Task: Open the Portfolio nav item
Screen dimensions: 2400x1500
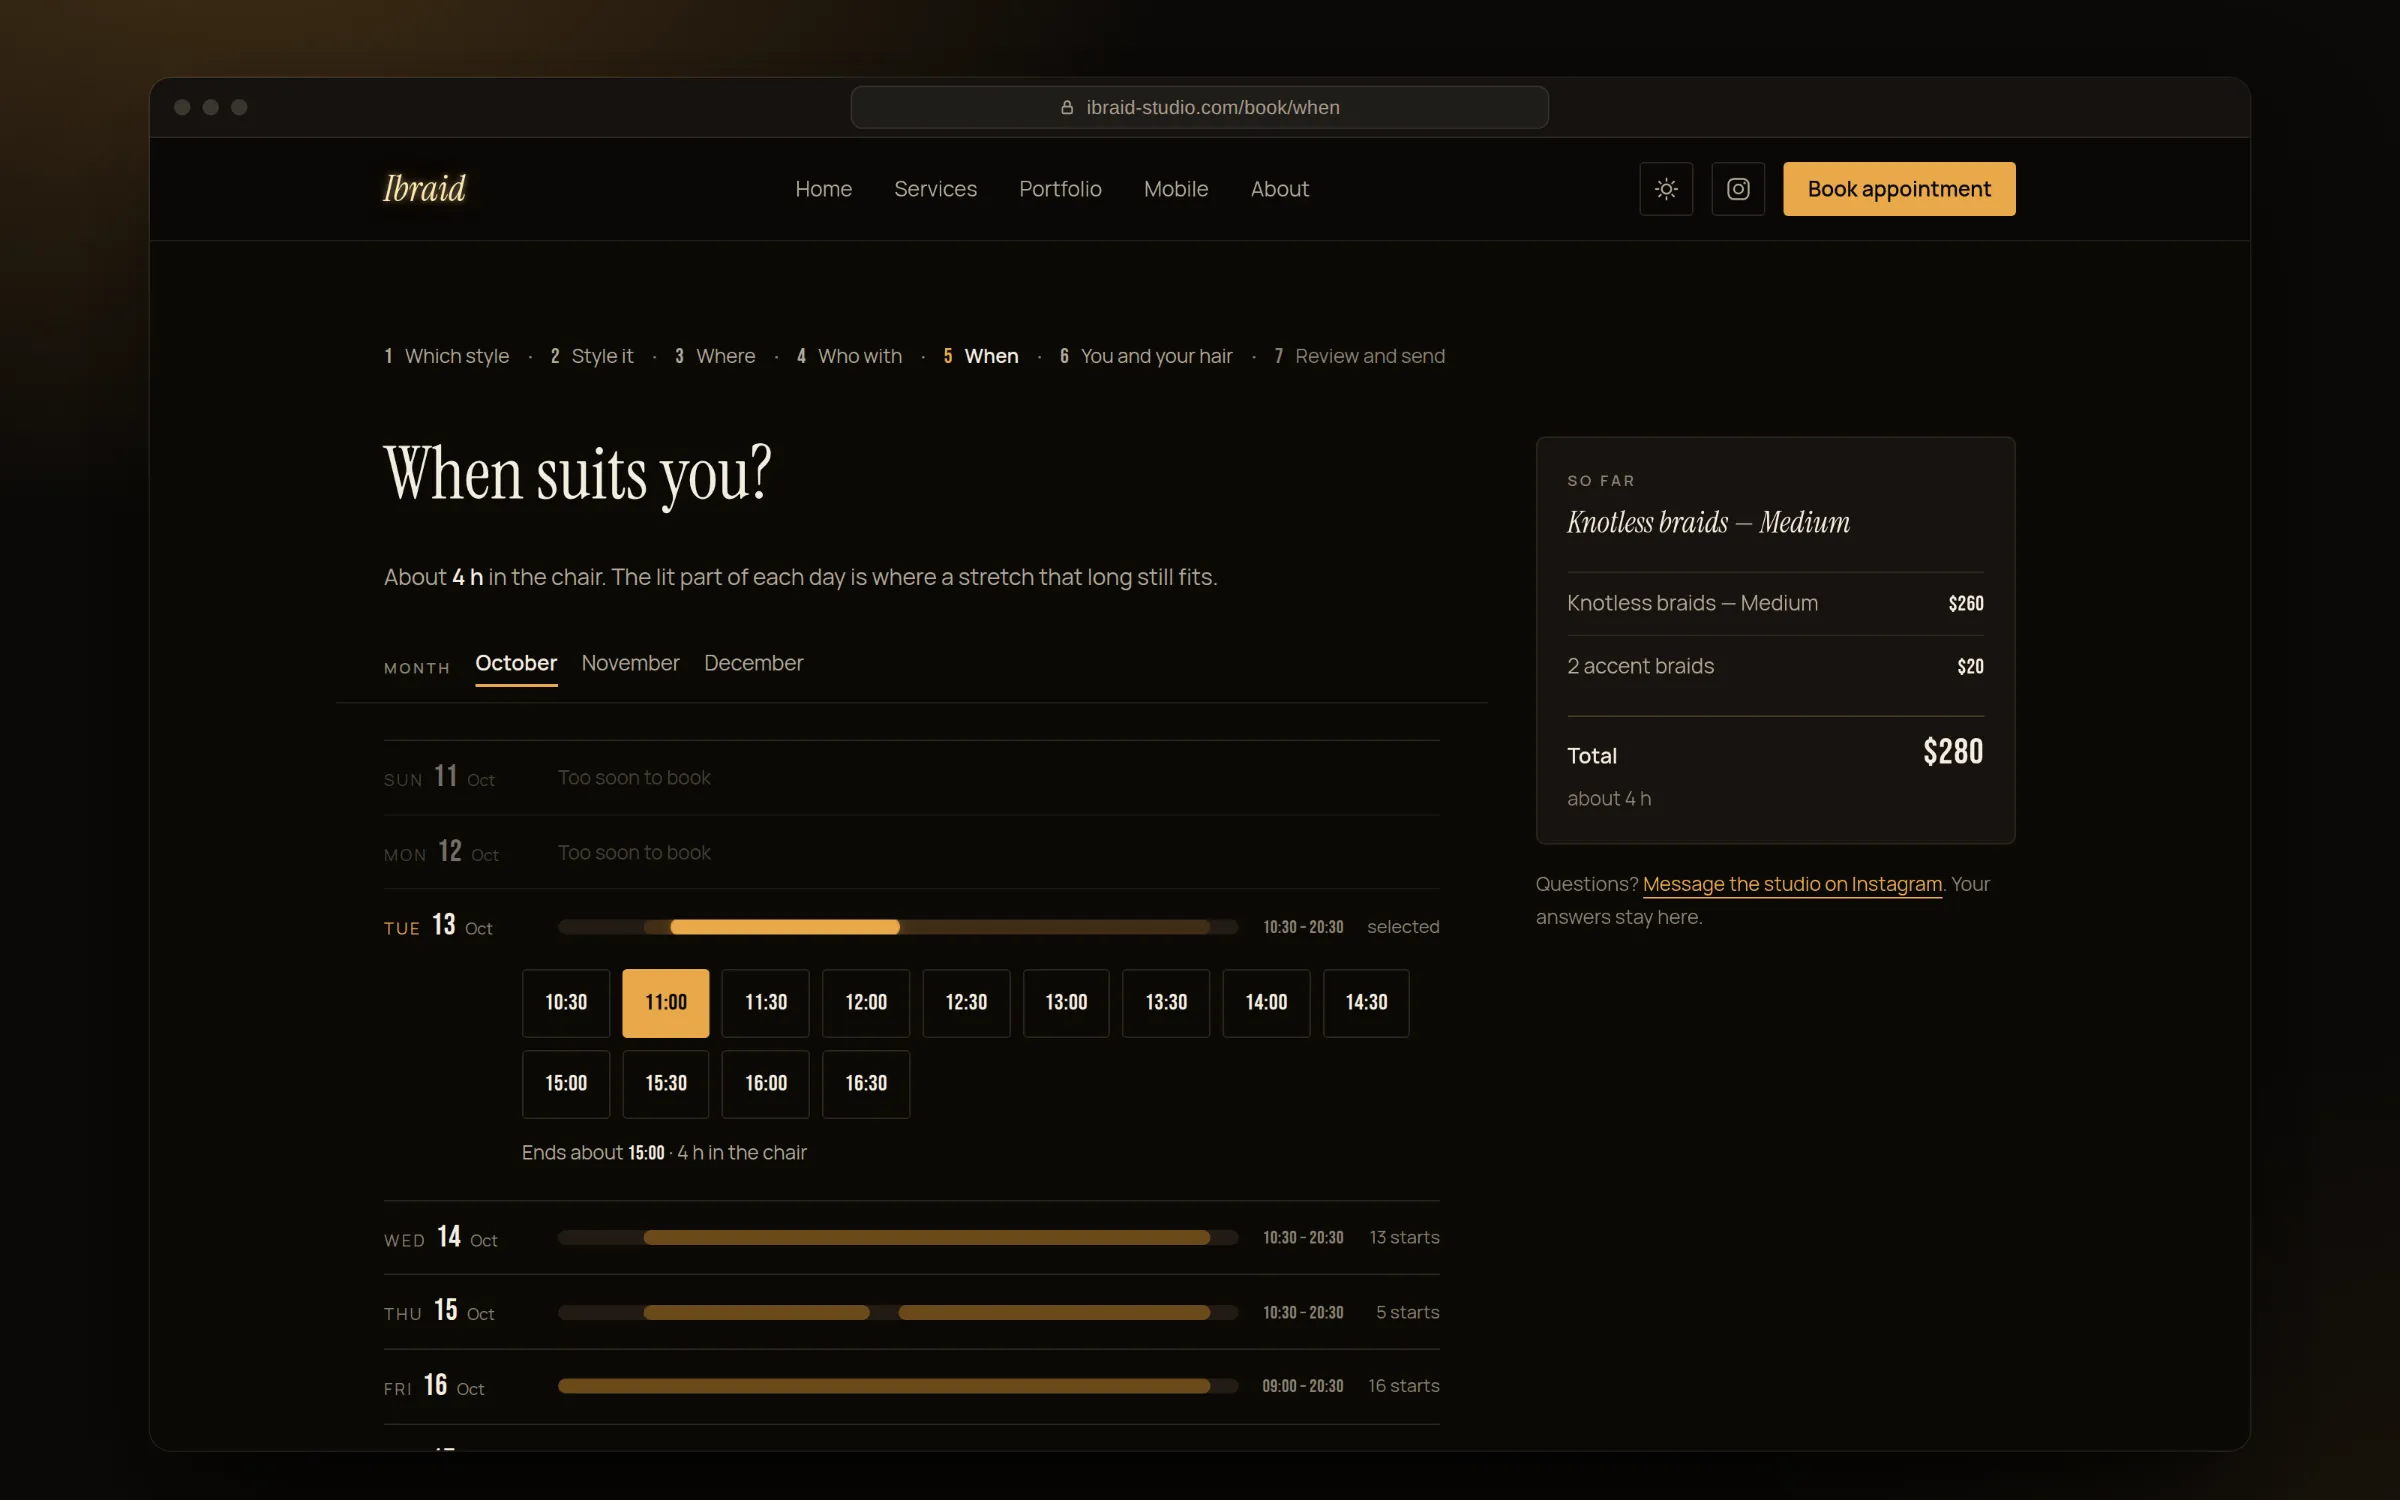Action: point(1060,189)
